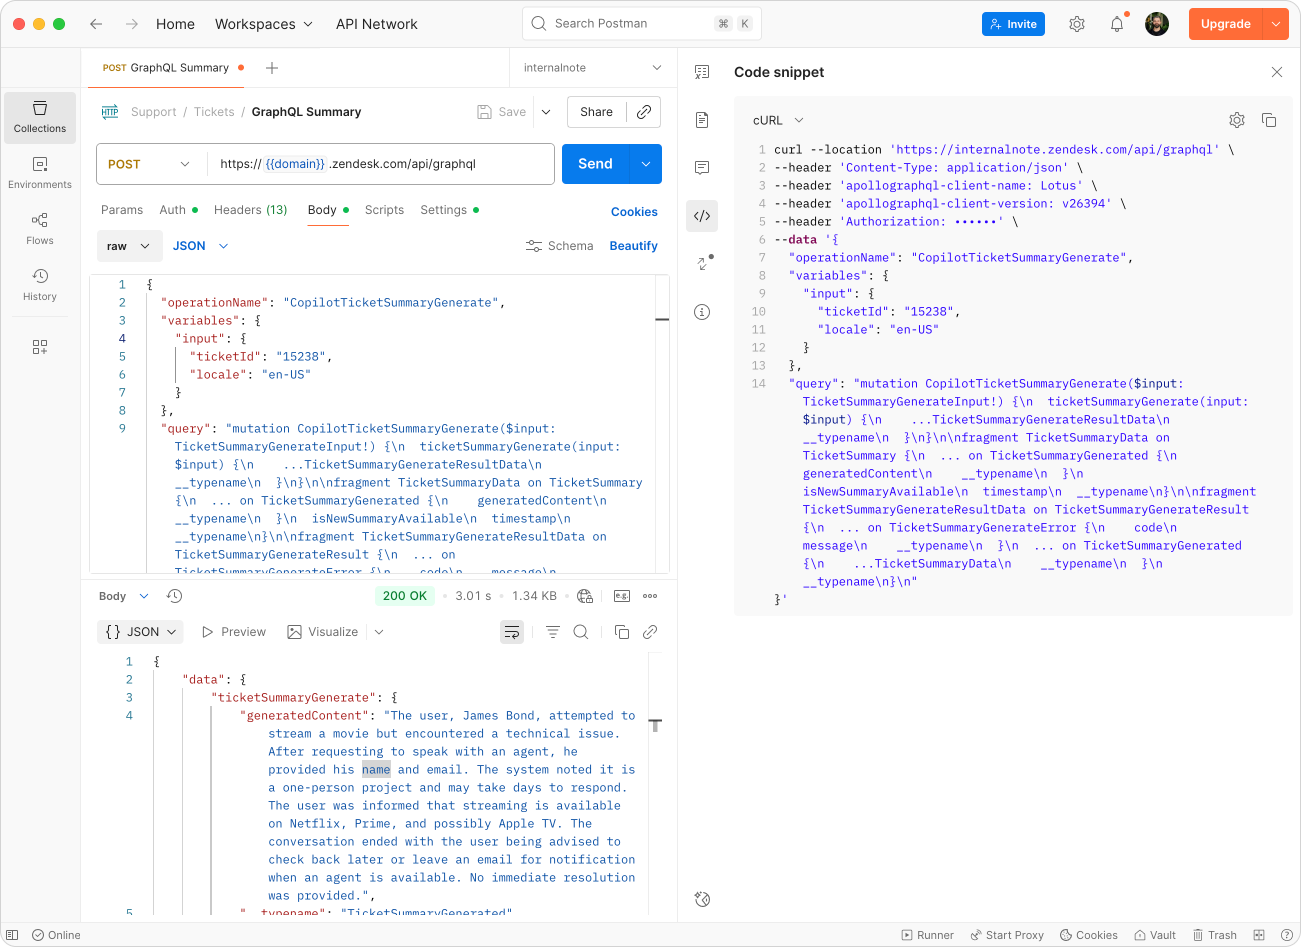Open the Collections sidebar panel
Viewport: 1301px width, 947px height.
pos(40,118)
